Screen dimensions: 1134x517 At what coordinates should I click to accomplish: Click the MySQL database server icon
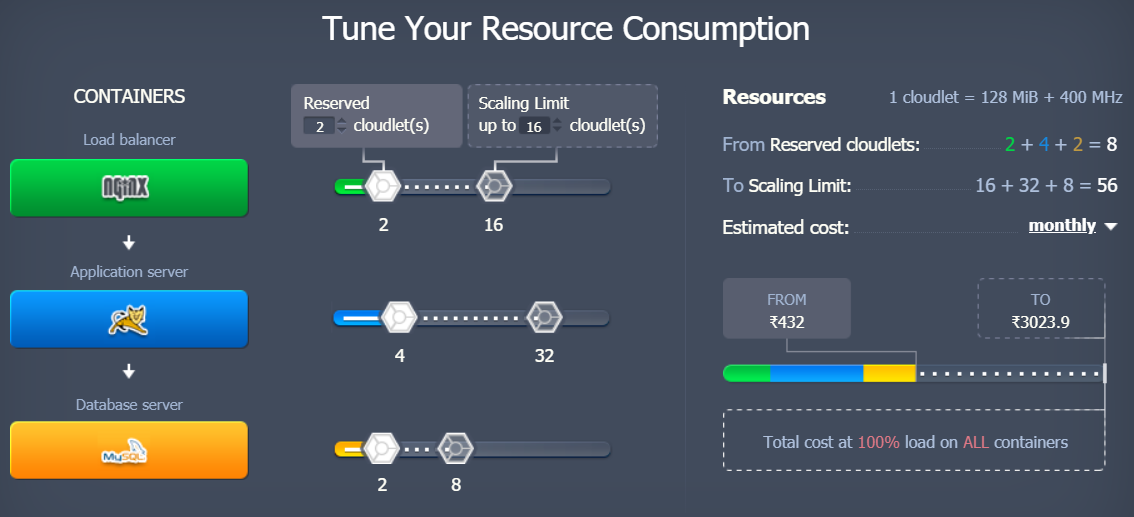(x=129, y=450)
